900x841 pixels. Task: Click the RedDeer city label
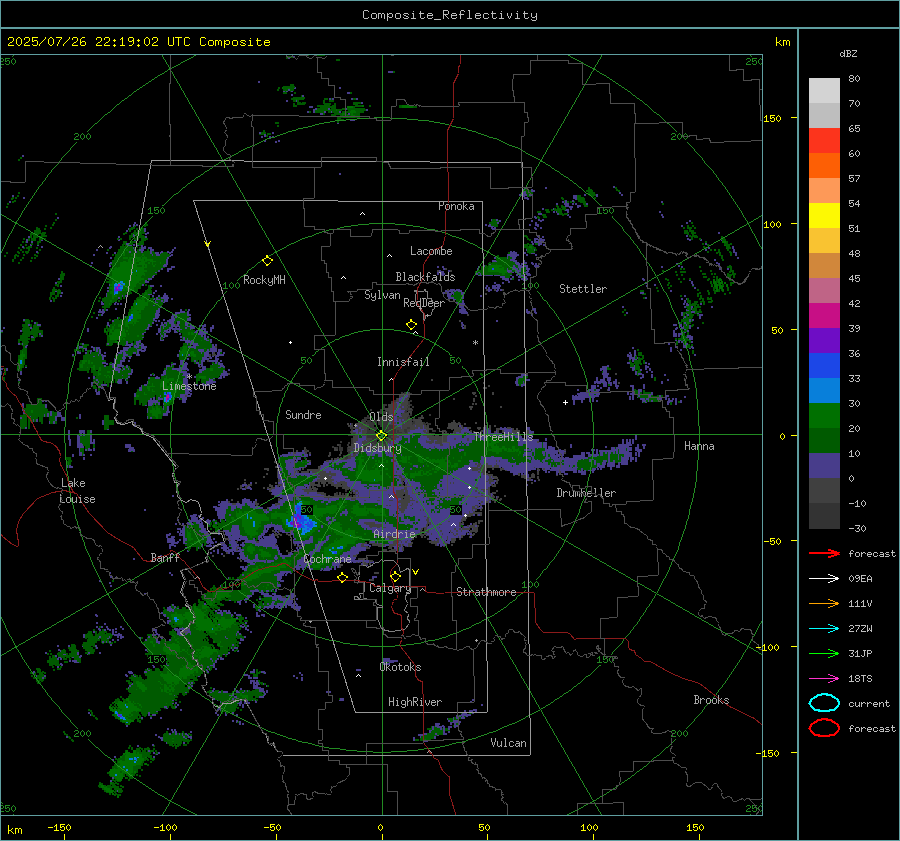click(x=424, y=303)
